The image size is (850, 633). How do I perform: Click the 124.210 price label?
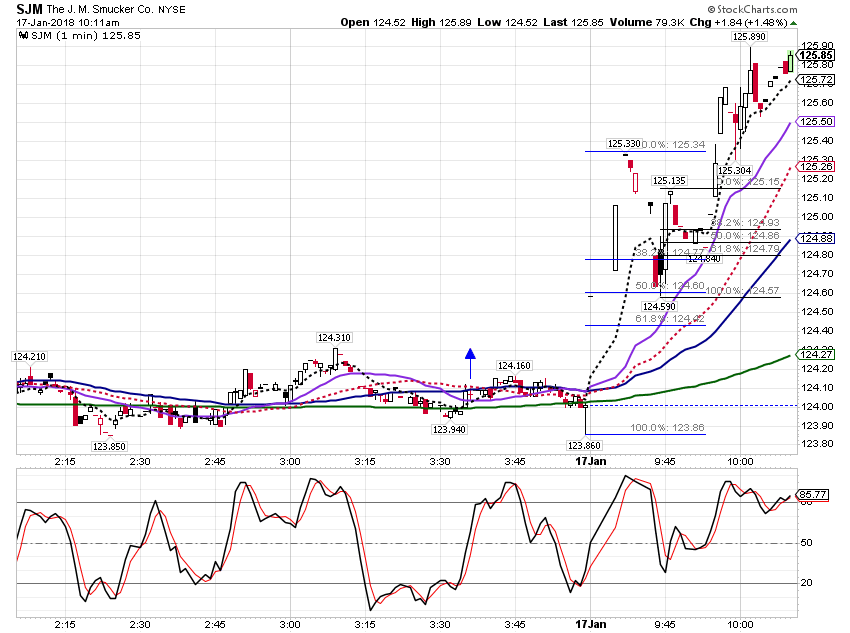[x=29, y=357]
